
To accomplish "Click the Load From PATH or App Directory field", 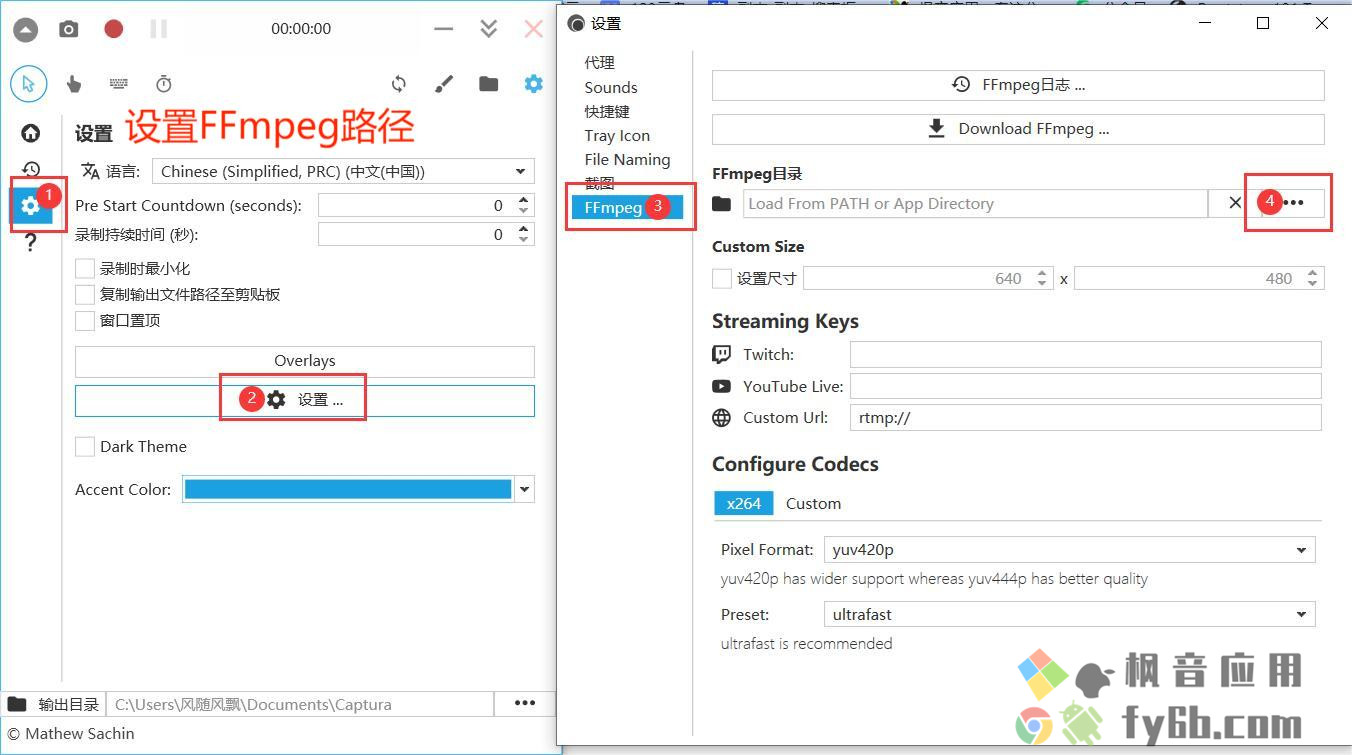I will [x=974, y=204].
